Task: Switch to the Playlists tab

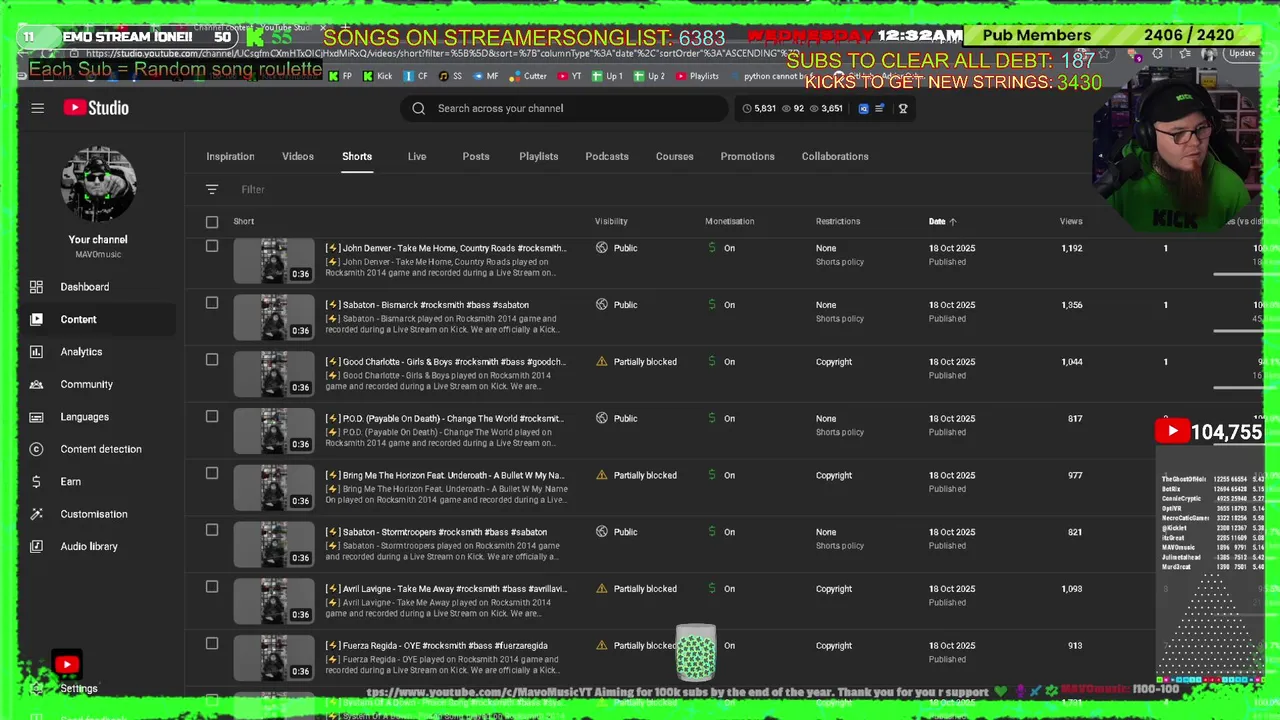Action: point(539,156)
